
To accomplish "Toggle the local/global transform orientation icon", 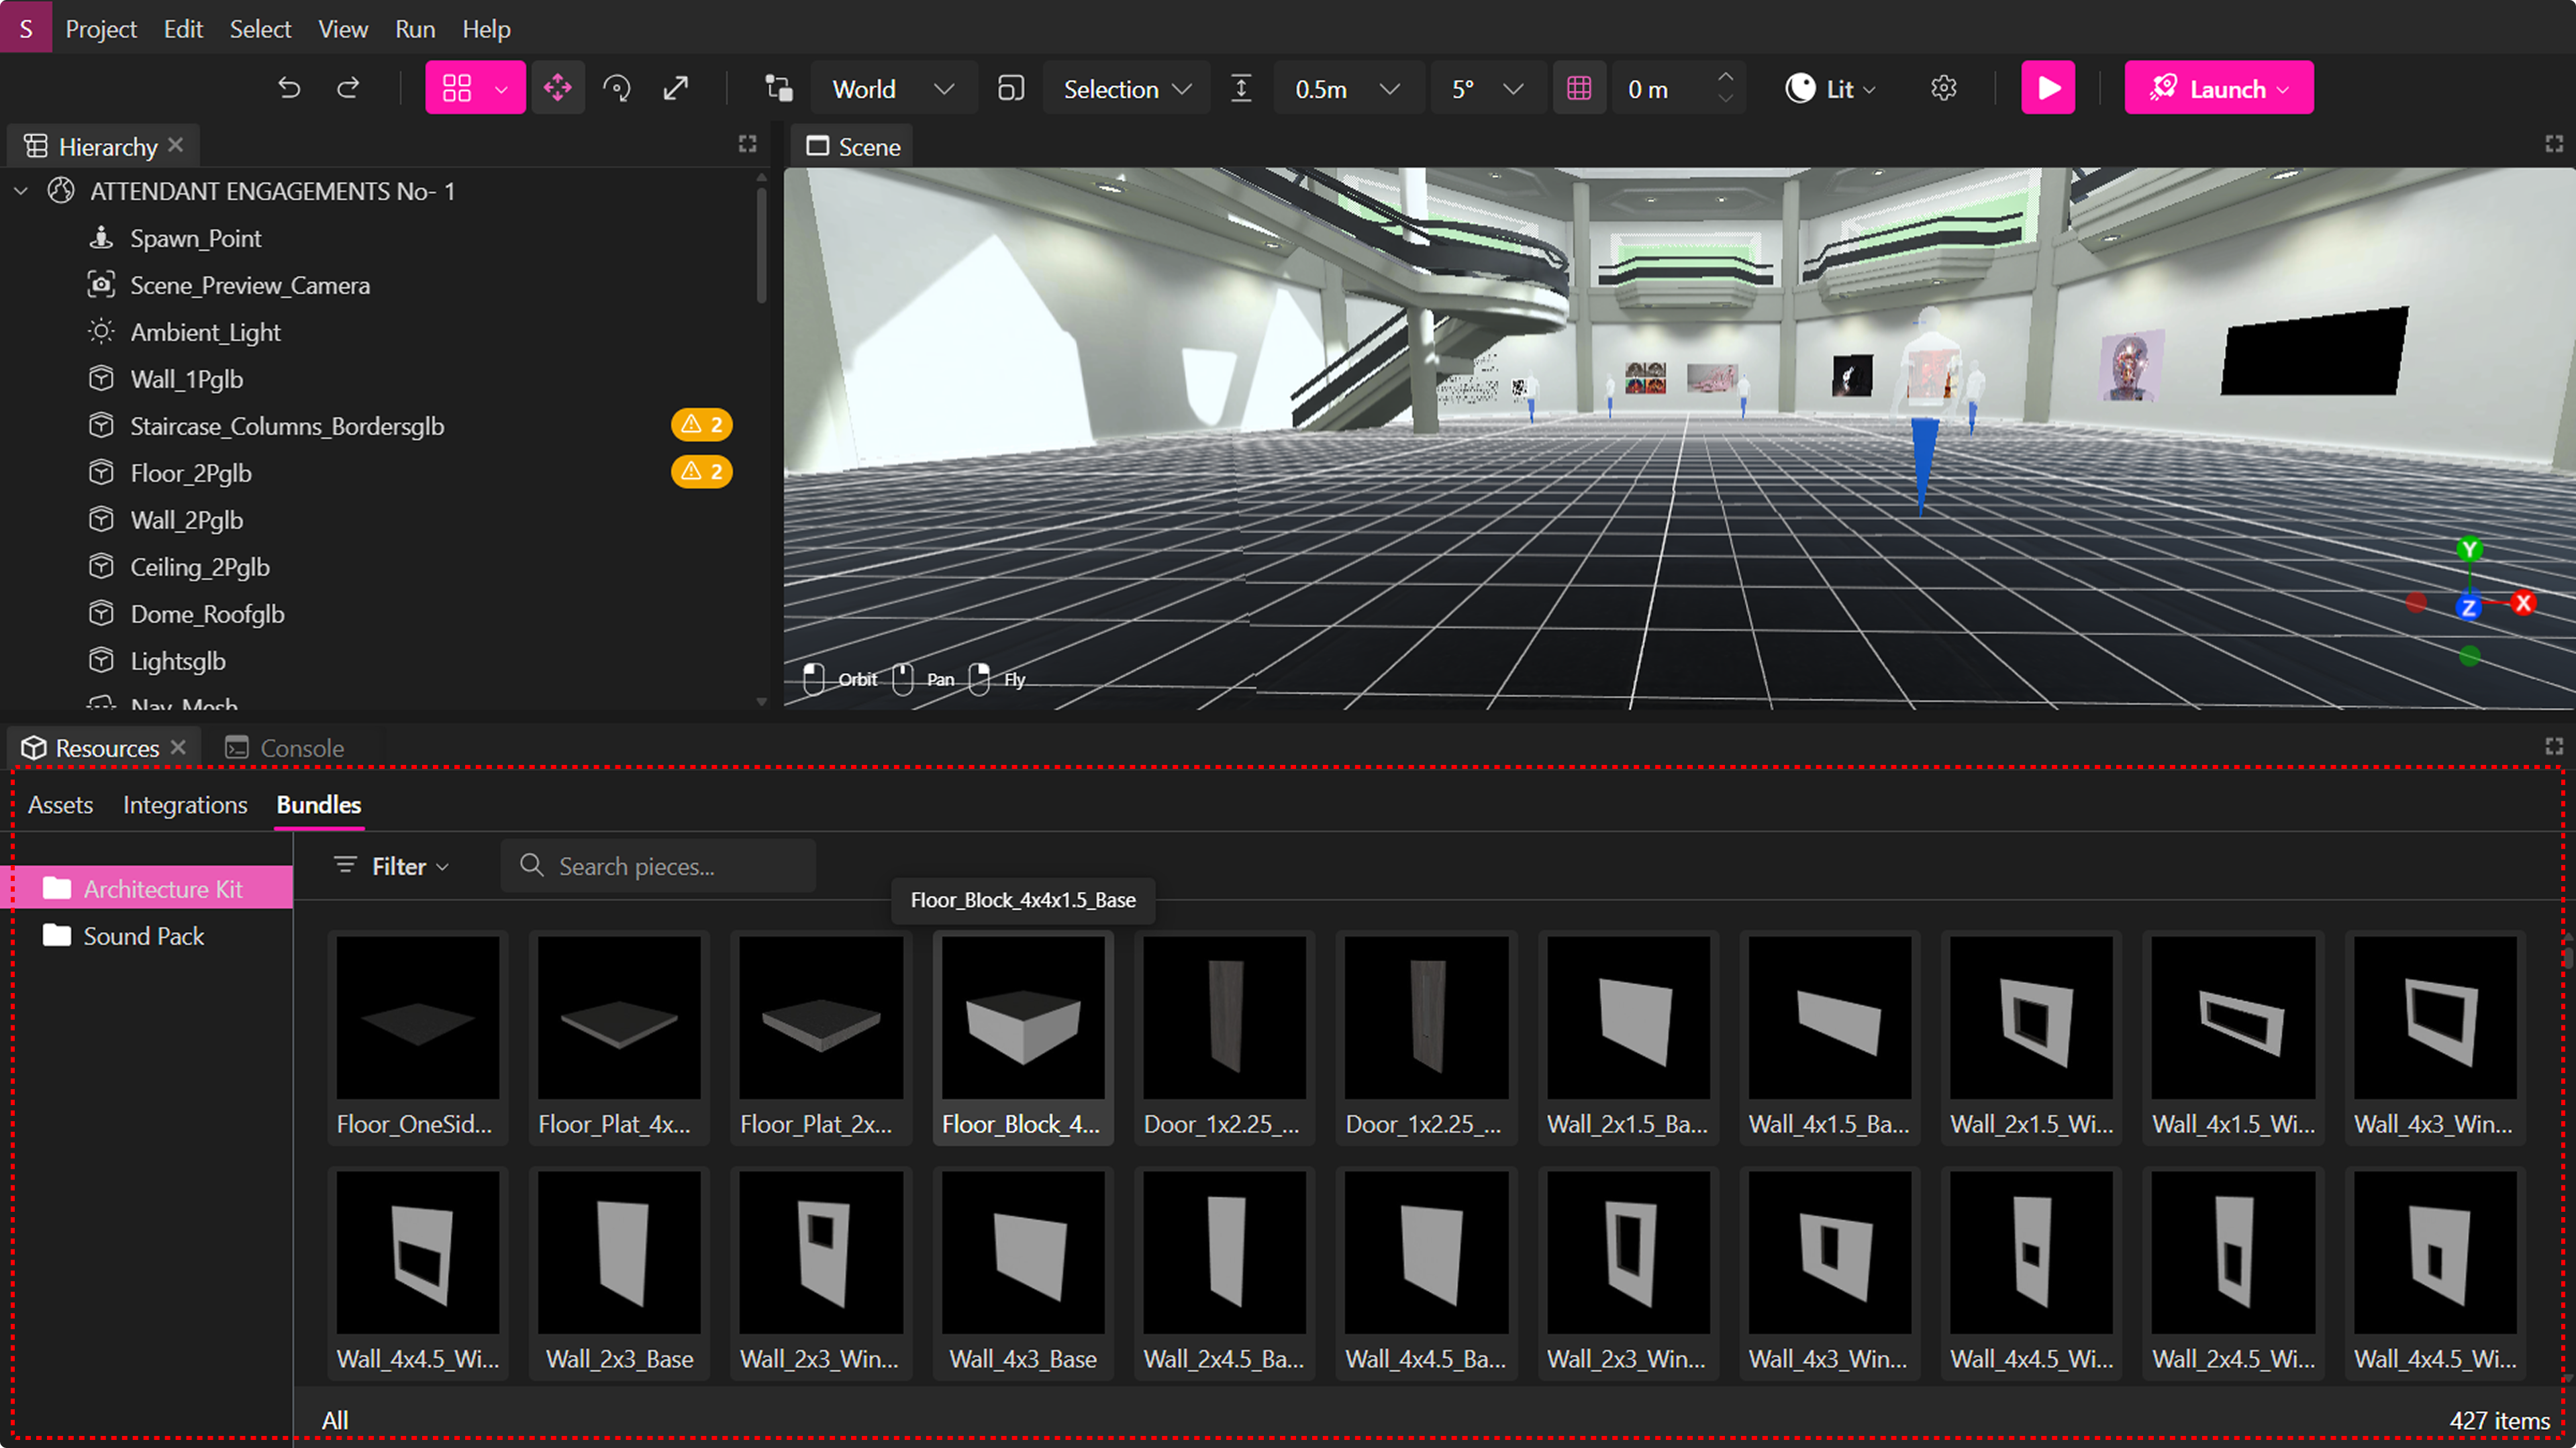I will click(1010, 88).
